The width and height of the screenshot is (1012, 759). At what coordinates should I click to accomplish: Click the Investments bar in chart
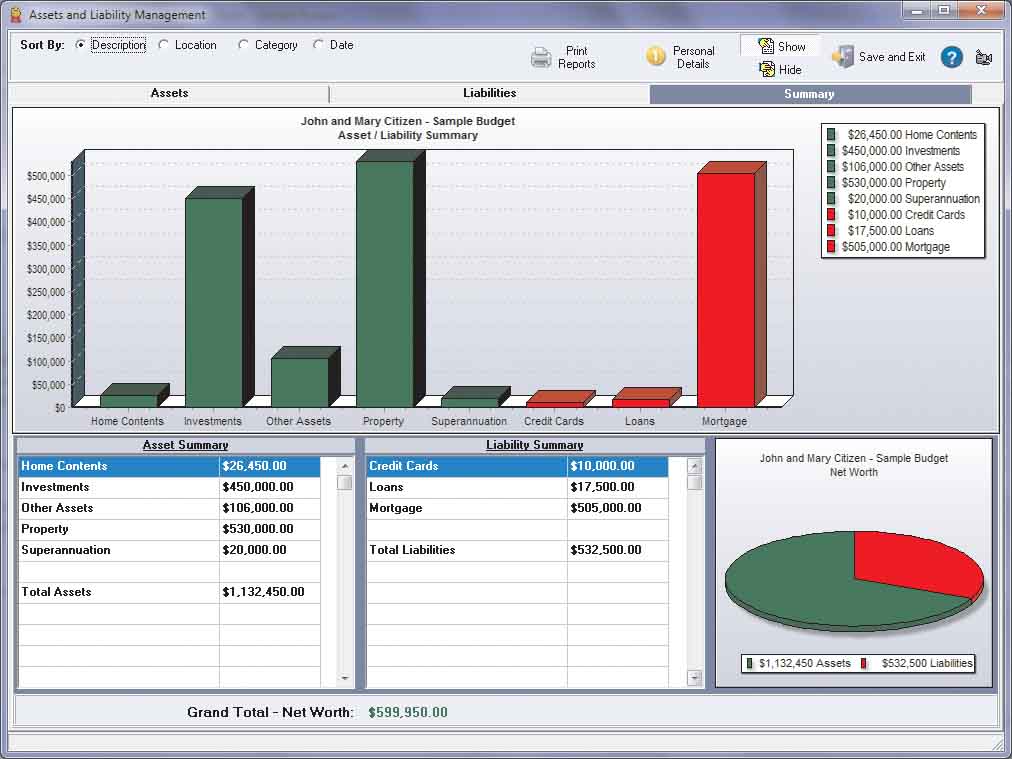pyautogui.click(x=214, y=302)
